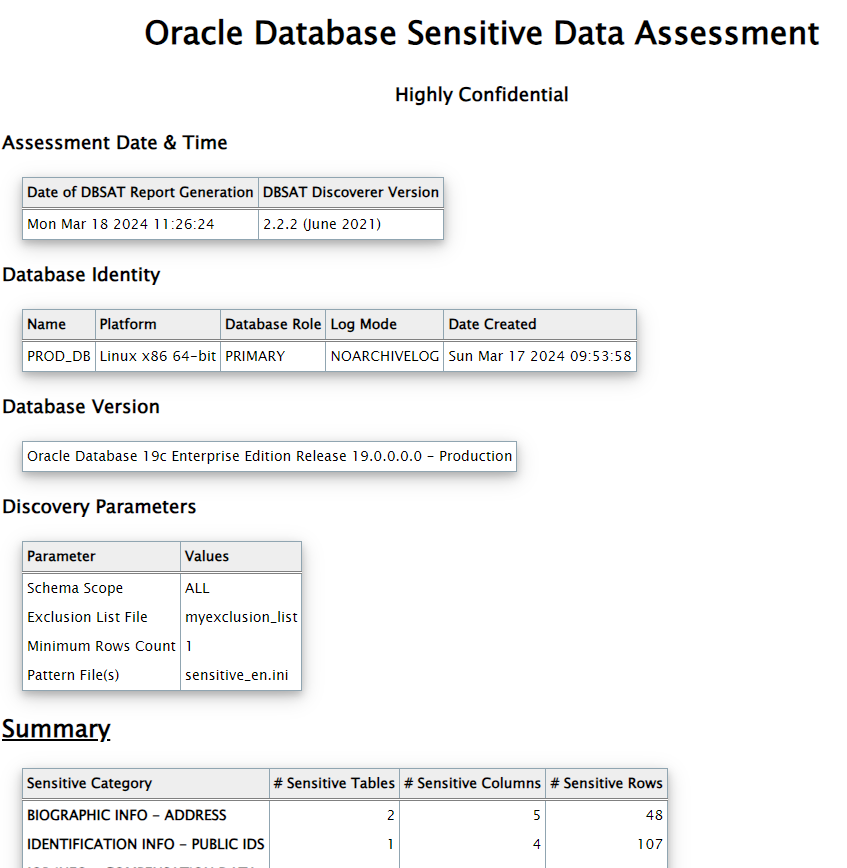Select the Oracle Database 19c Enterprise Edition text
Image resolution: width=847 pixels, height=868 pixels.
click(x=268, y=456)
